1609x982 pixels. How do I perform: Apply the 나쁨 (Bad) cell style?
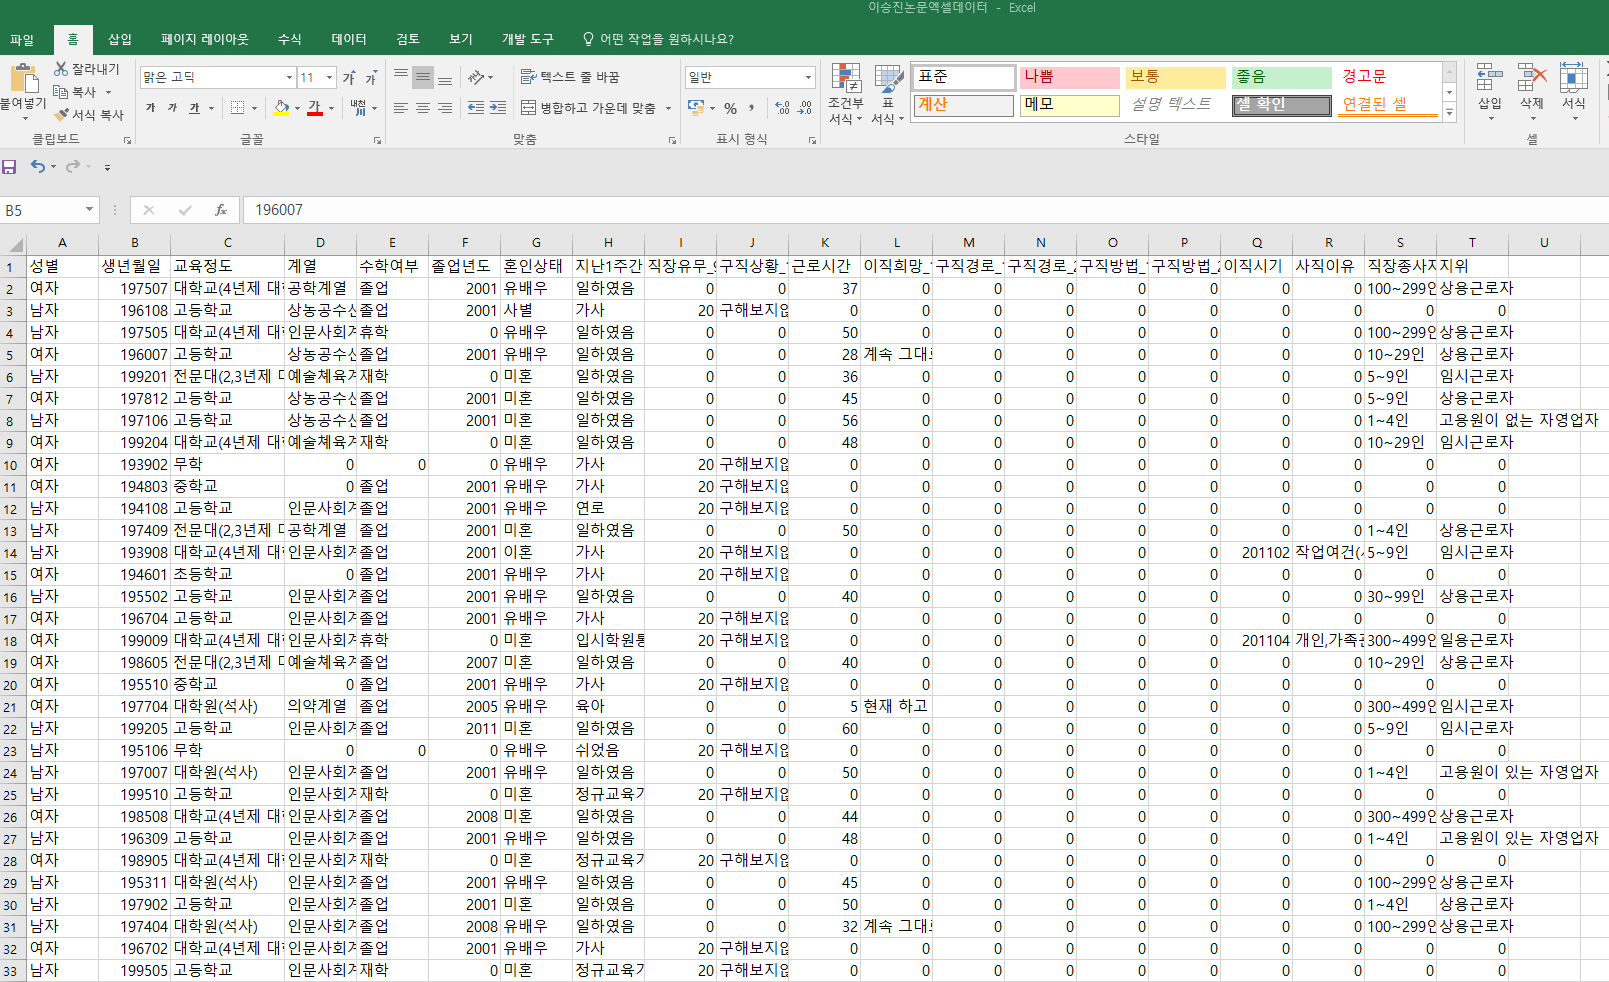[1069, 77]
